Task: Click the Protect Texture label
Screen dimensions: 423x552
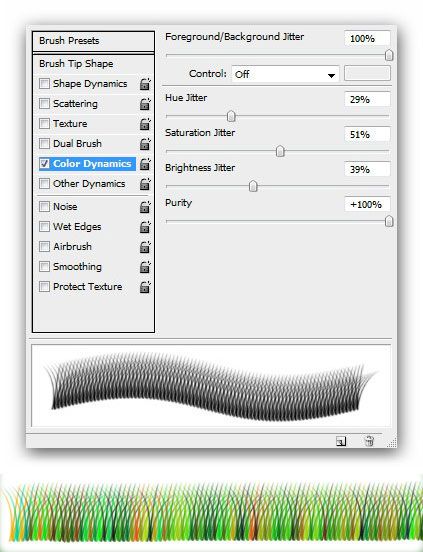Action: pyautogui.click(x=87, y=287)
